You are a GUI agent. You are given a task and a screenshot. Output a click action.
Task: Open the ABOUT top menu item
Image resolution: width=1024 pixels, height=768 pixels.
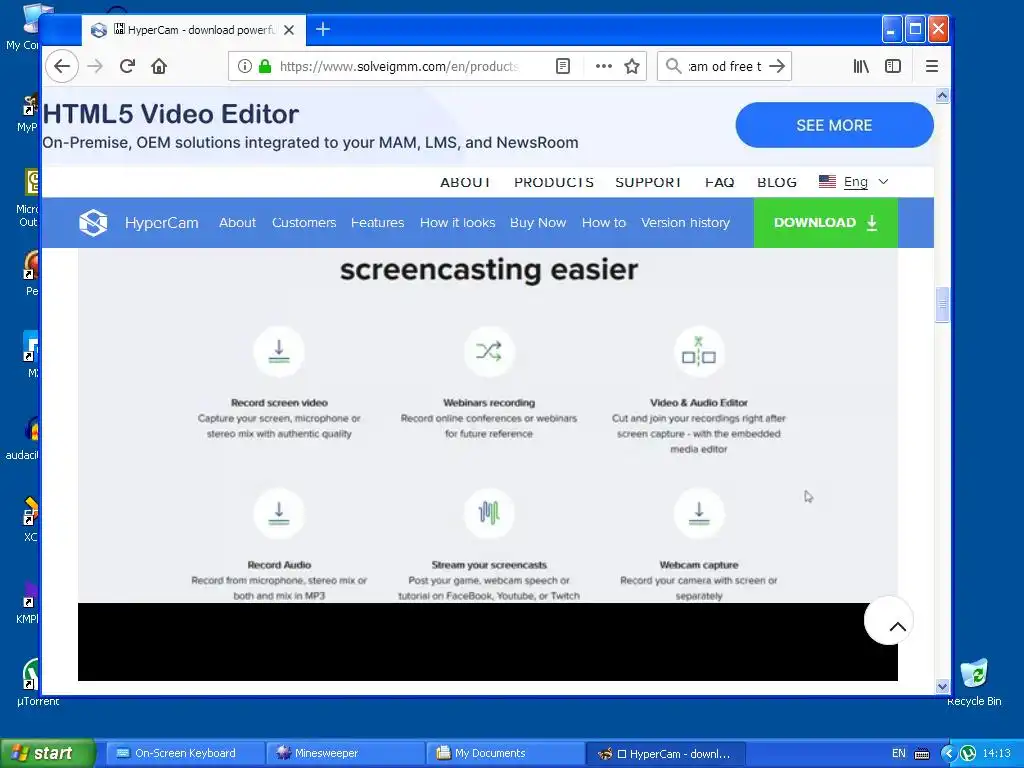tap(465, 182)
